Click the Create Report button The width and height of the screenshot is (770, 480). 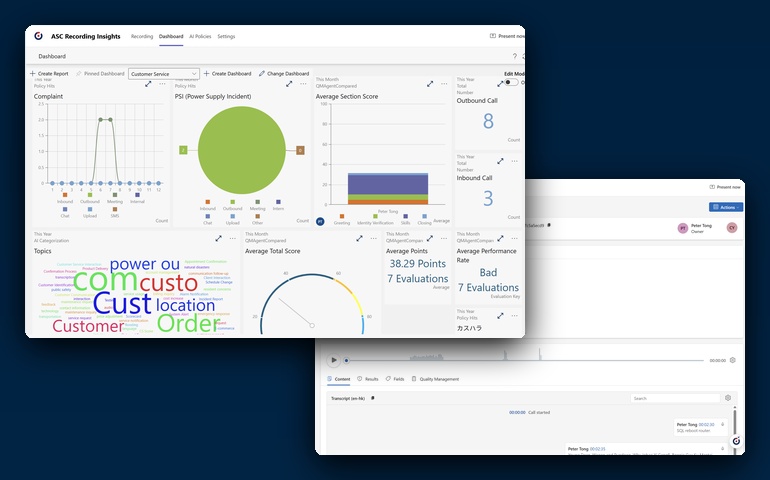click(49, 74)
